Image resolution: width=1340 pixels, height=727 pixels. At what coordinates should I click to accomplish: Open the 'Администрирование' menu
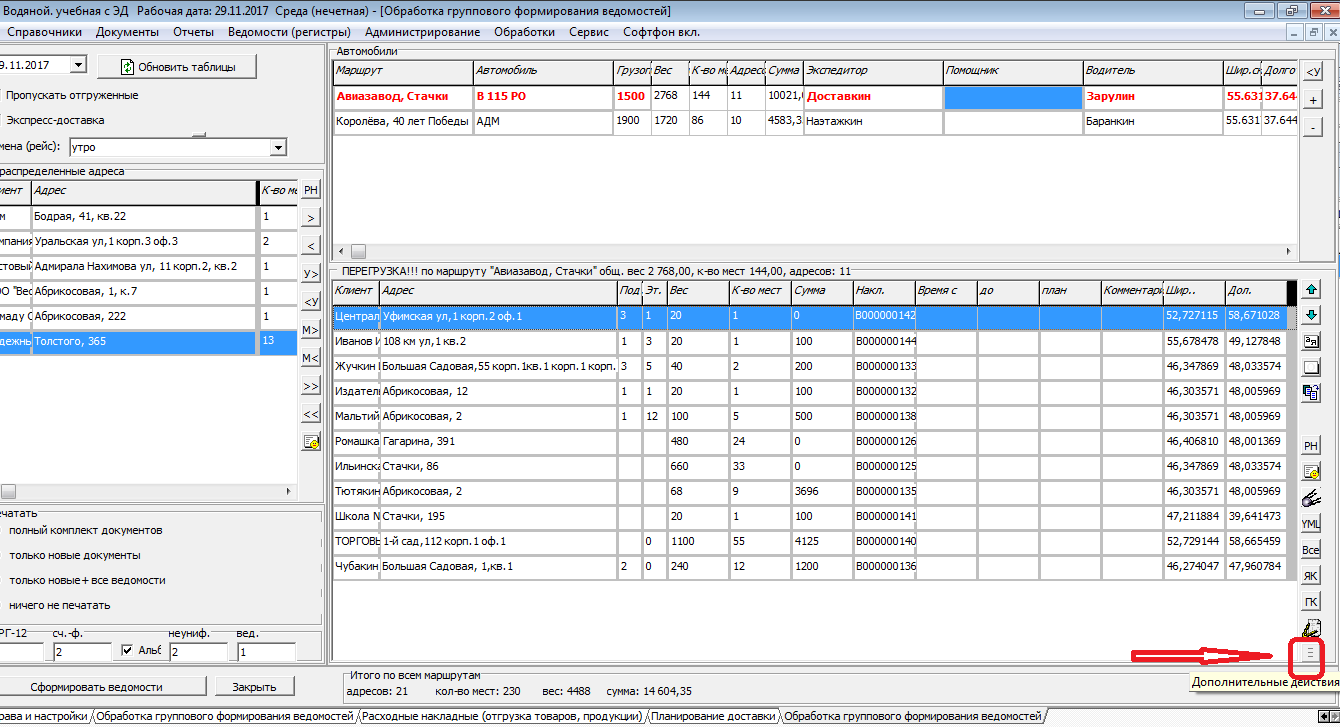tap(422, 32)
